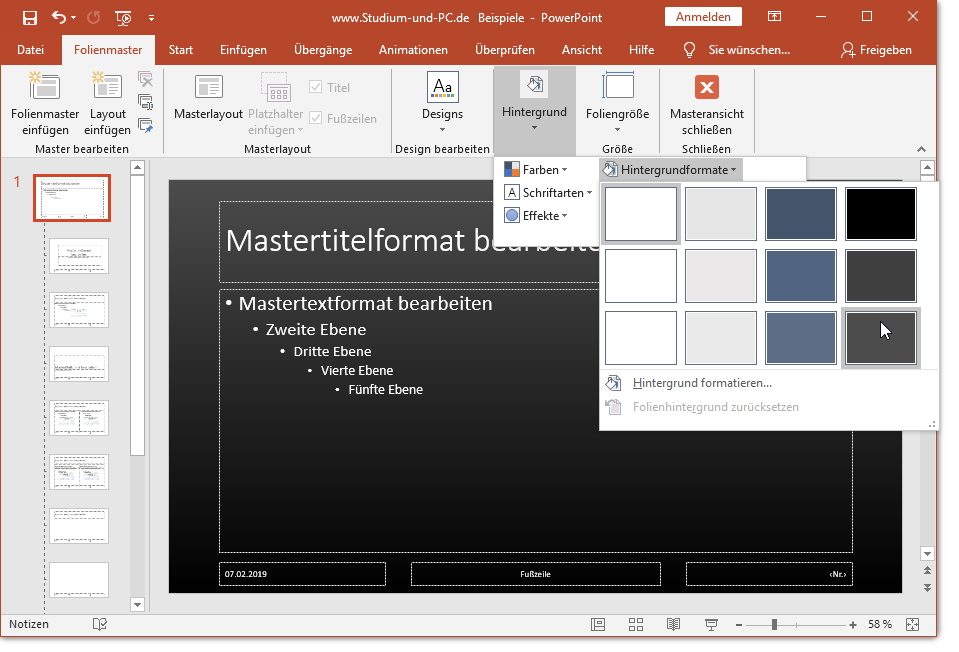Click the preserve master pin icon

[146, 125]
